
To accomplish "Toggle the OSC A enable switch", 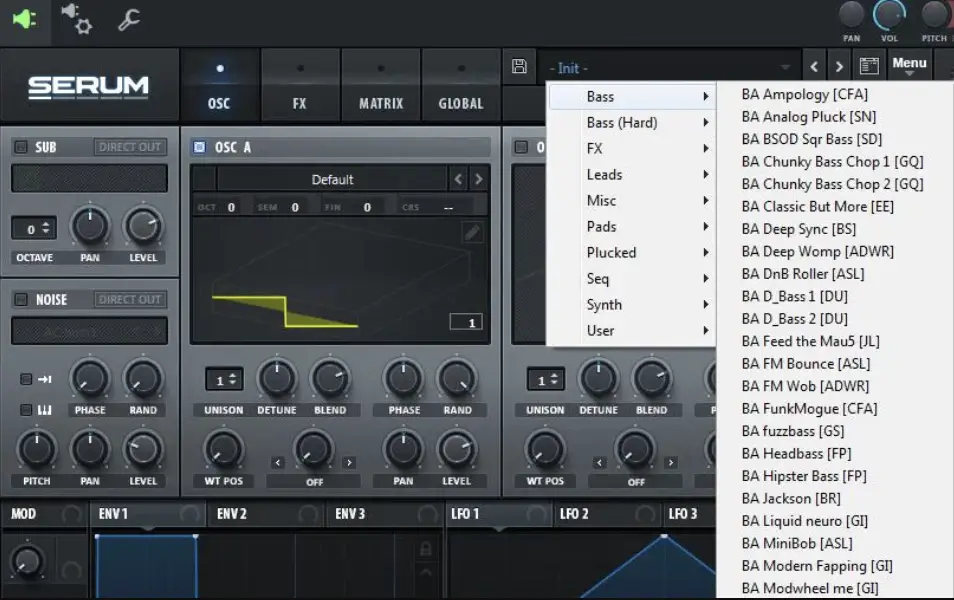I will pyautogui.click(x=200, y=147).
